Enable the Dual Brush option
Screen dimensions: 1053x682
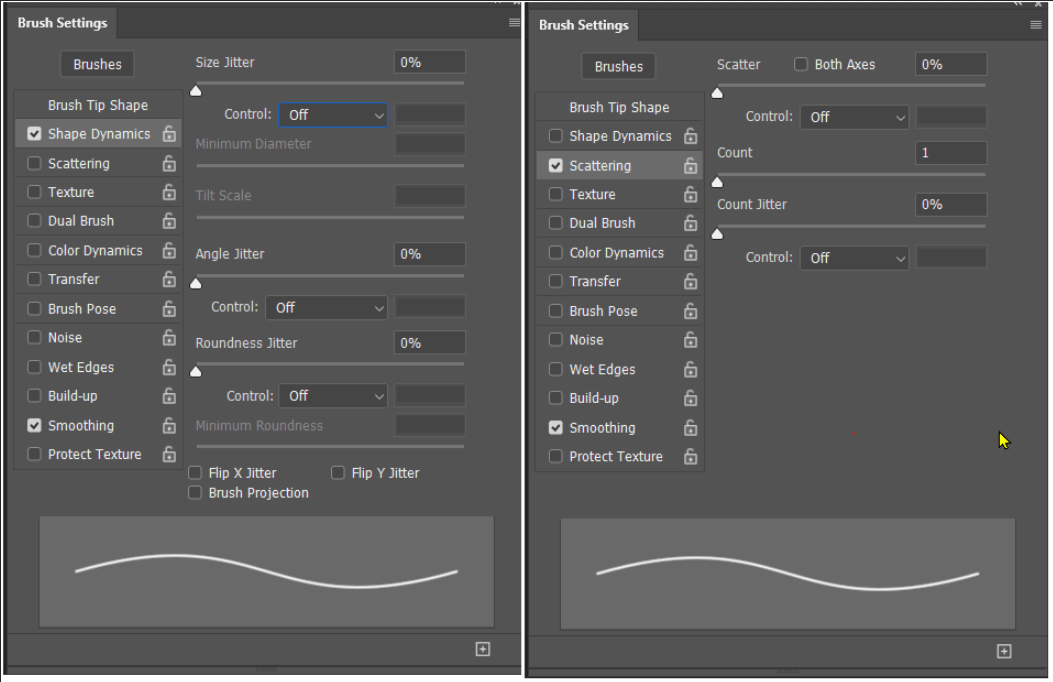[x=34, y=221]
